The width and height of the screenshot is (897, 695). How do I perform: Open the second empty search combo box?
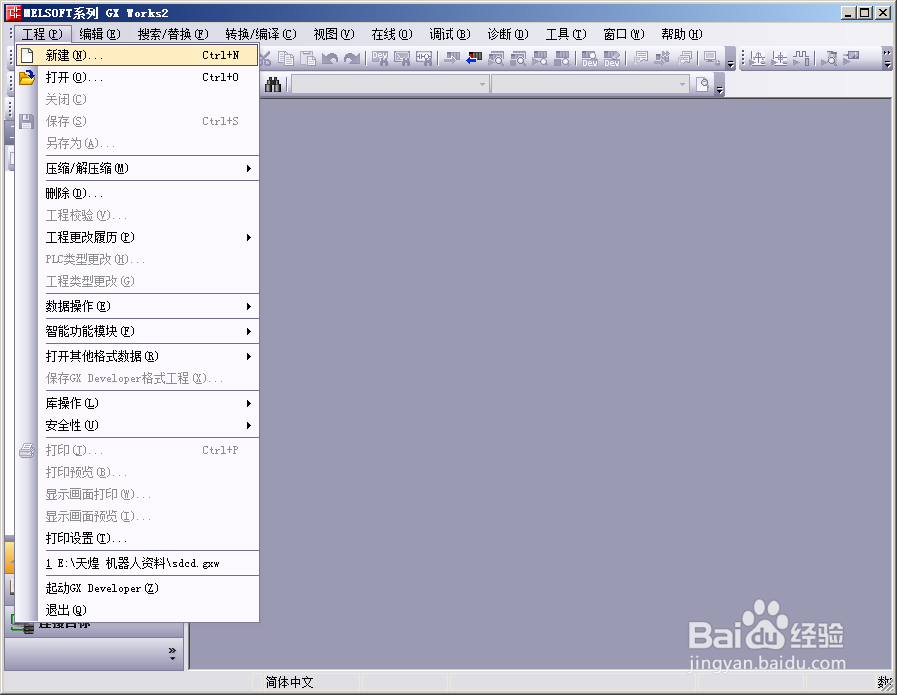click(590, 85)
